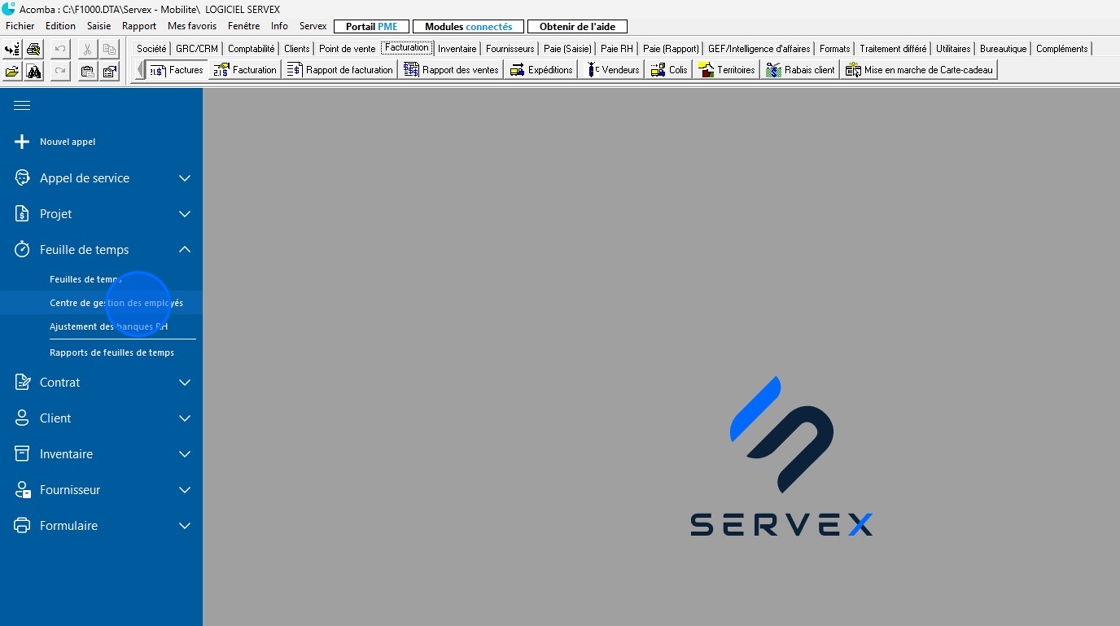Expand the Formulaire section
Image resolution: width=1120 pixels, height=626 pixels.
[x=101, y=525]
